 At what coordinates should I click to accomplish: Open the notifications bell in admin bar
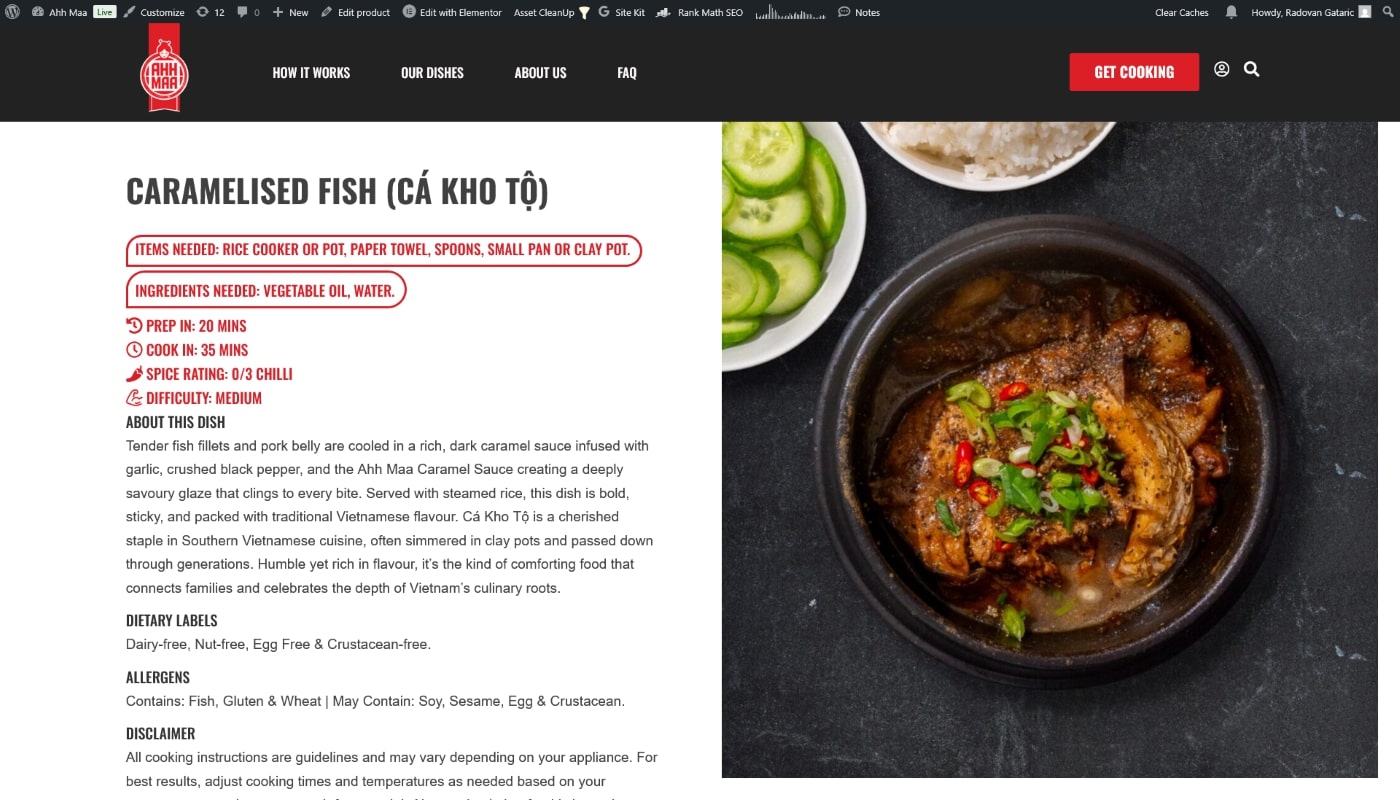pyautogui.click(x=1231, y=12)
